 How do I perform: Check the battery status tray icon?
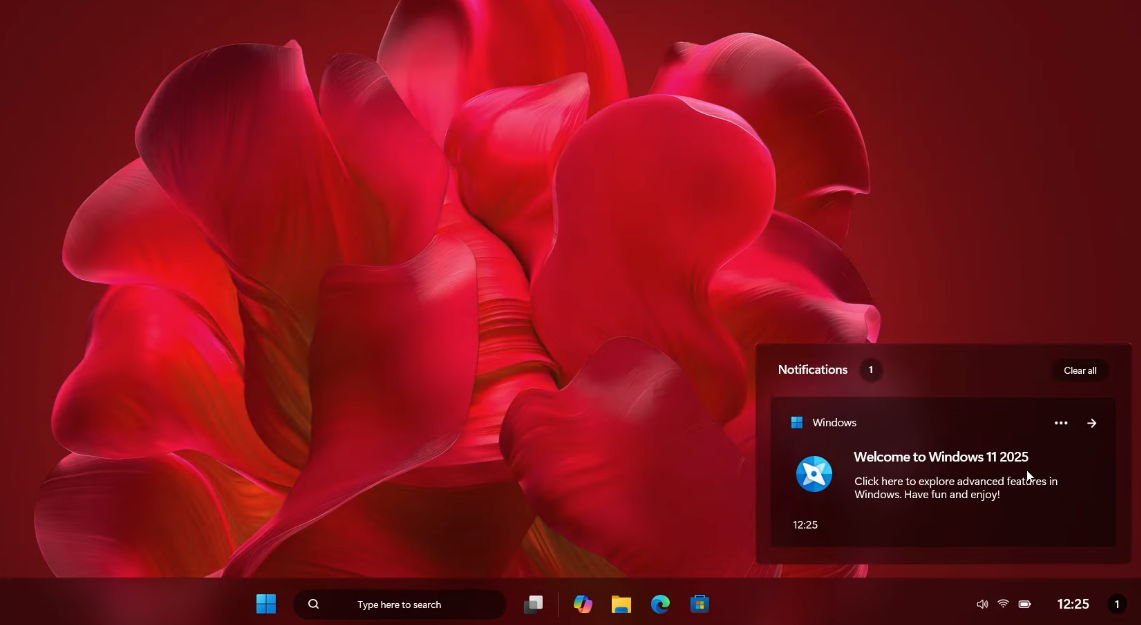(x=1025, y=604)
